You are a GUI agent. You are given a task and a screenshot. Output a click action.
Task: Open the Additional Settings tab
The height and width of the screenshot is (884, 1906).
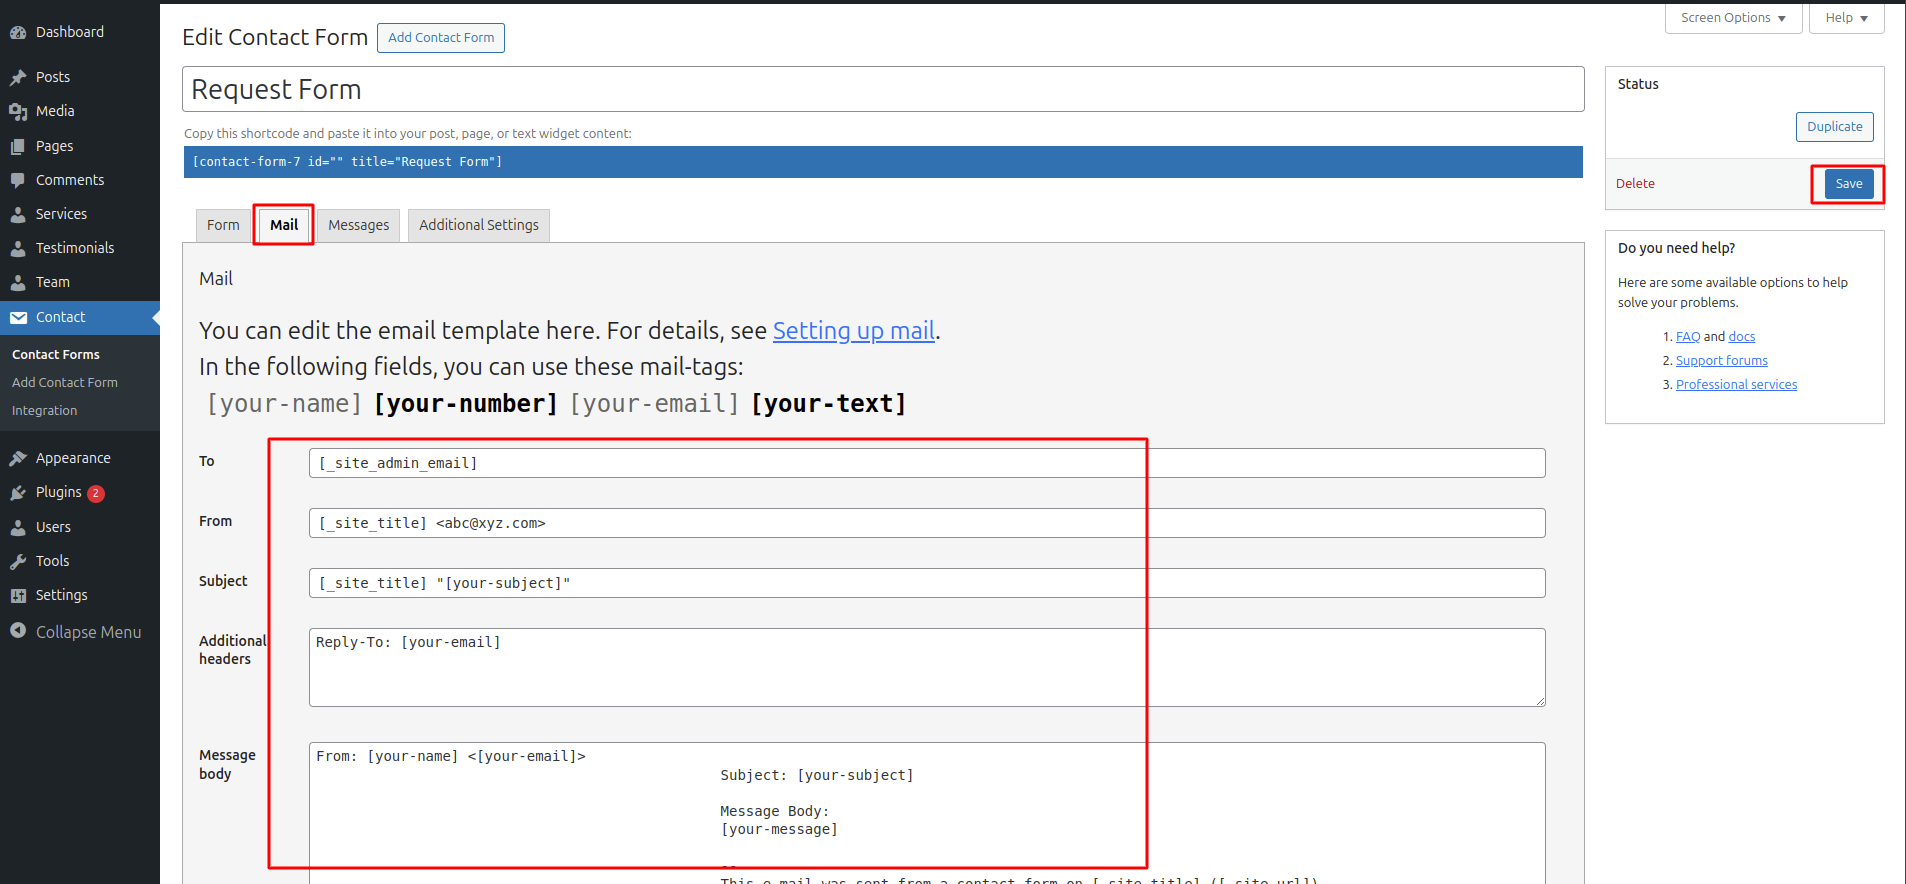479,225
